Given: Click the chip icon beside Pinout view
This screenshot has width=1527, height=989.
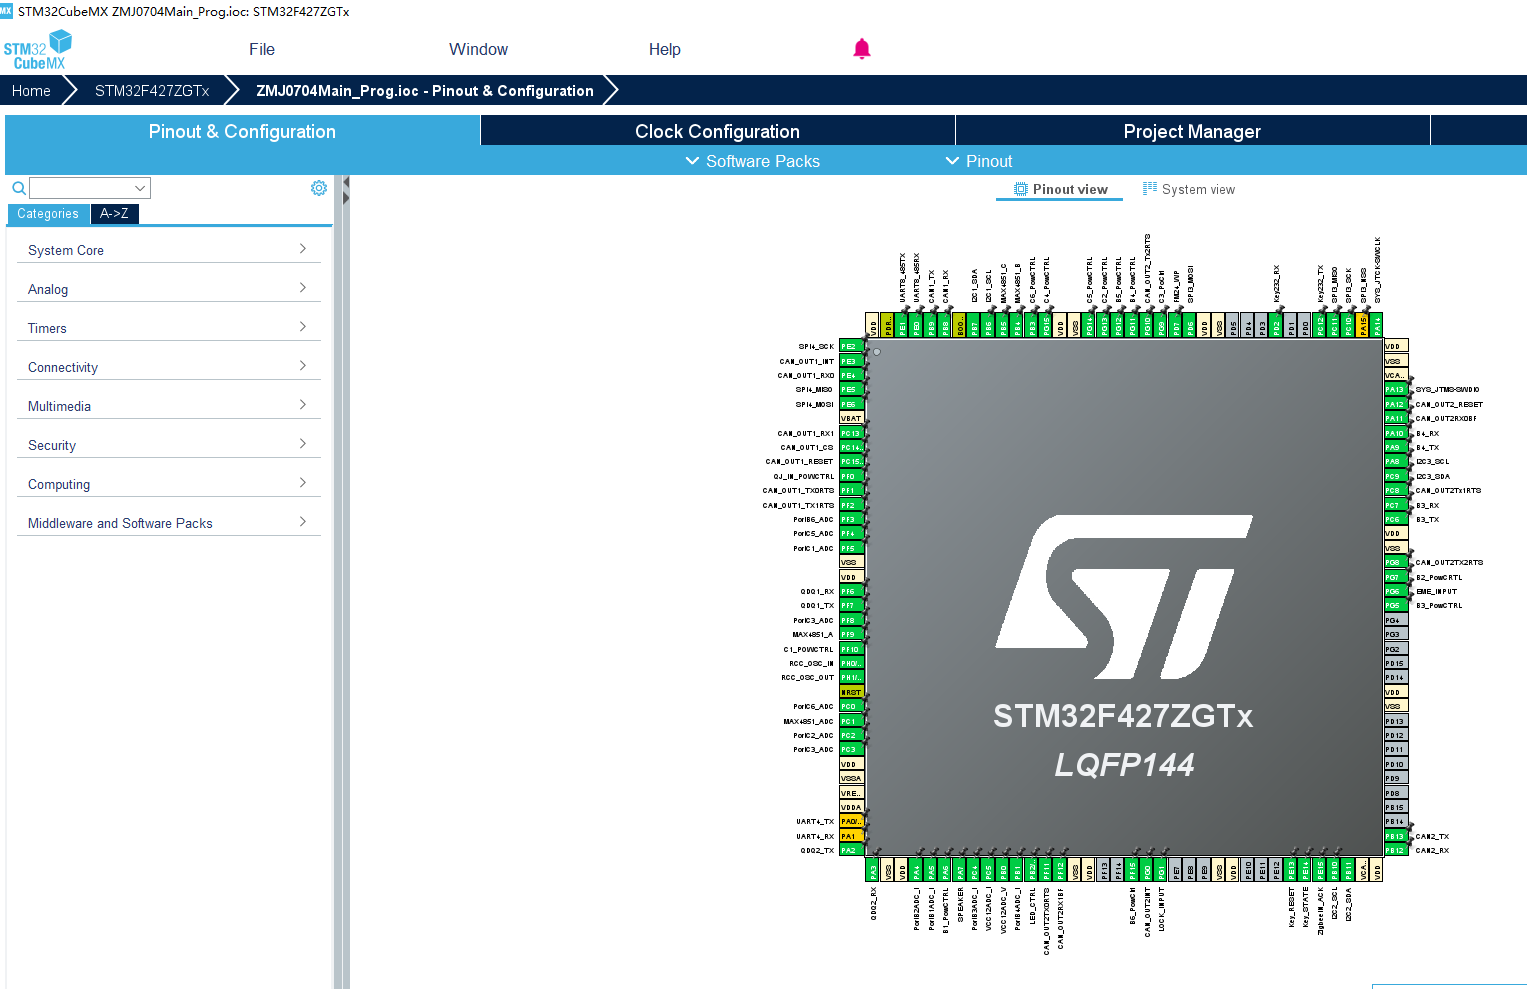Looking at the screenshot, I should [x=1021, y=189].
